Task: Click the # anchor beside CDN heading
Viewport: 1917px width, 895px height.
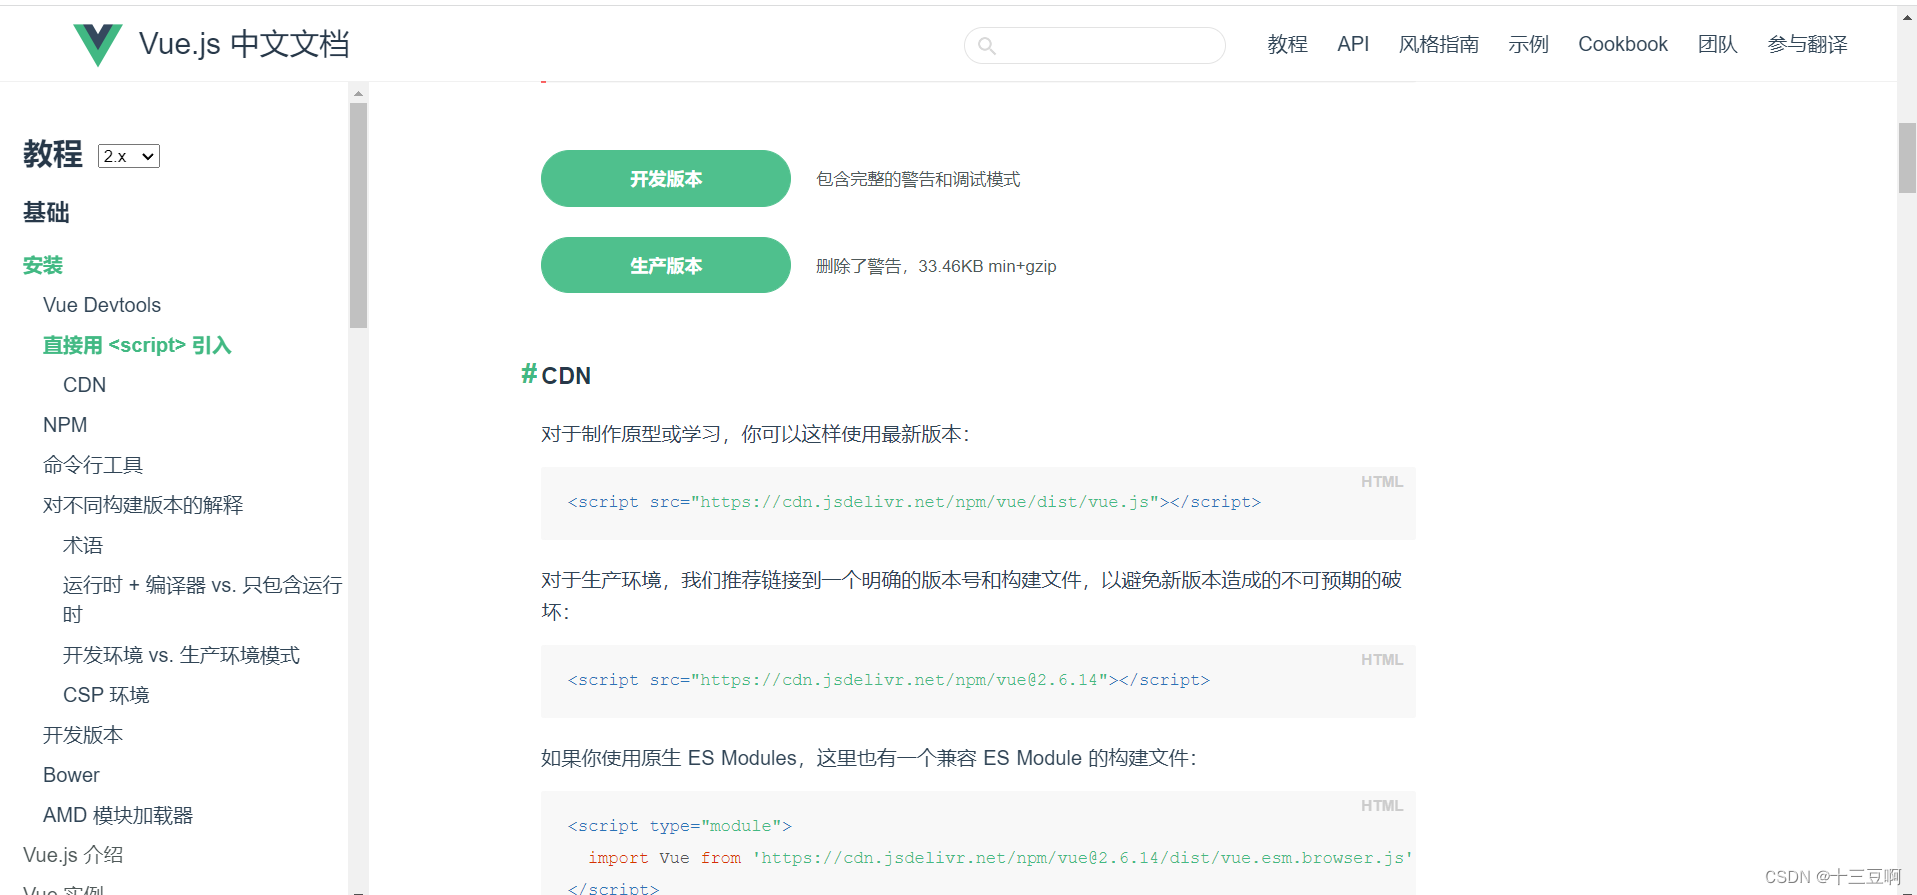Action: [529, 374]
